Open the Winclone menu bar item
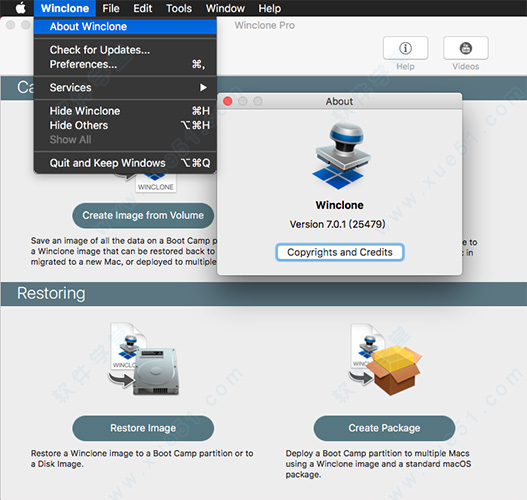 point(65,8)
